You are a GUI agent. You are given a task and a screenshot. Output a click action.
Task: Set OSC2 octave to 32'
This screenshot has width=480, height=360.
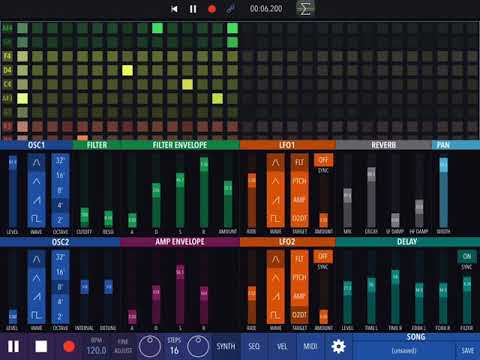(60, 257)
